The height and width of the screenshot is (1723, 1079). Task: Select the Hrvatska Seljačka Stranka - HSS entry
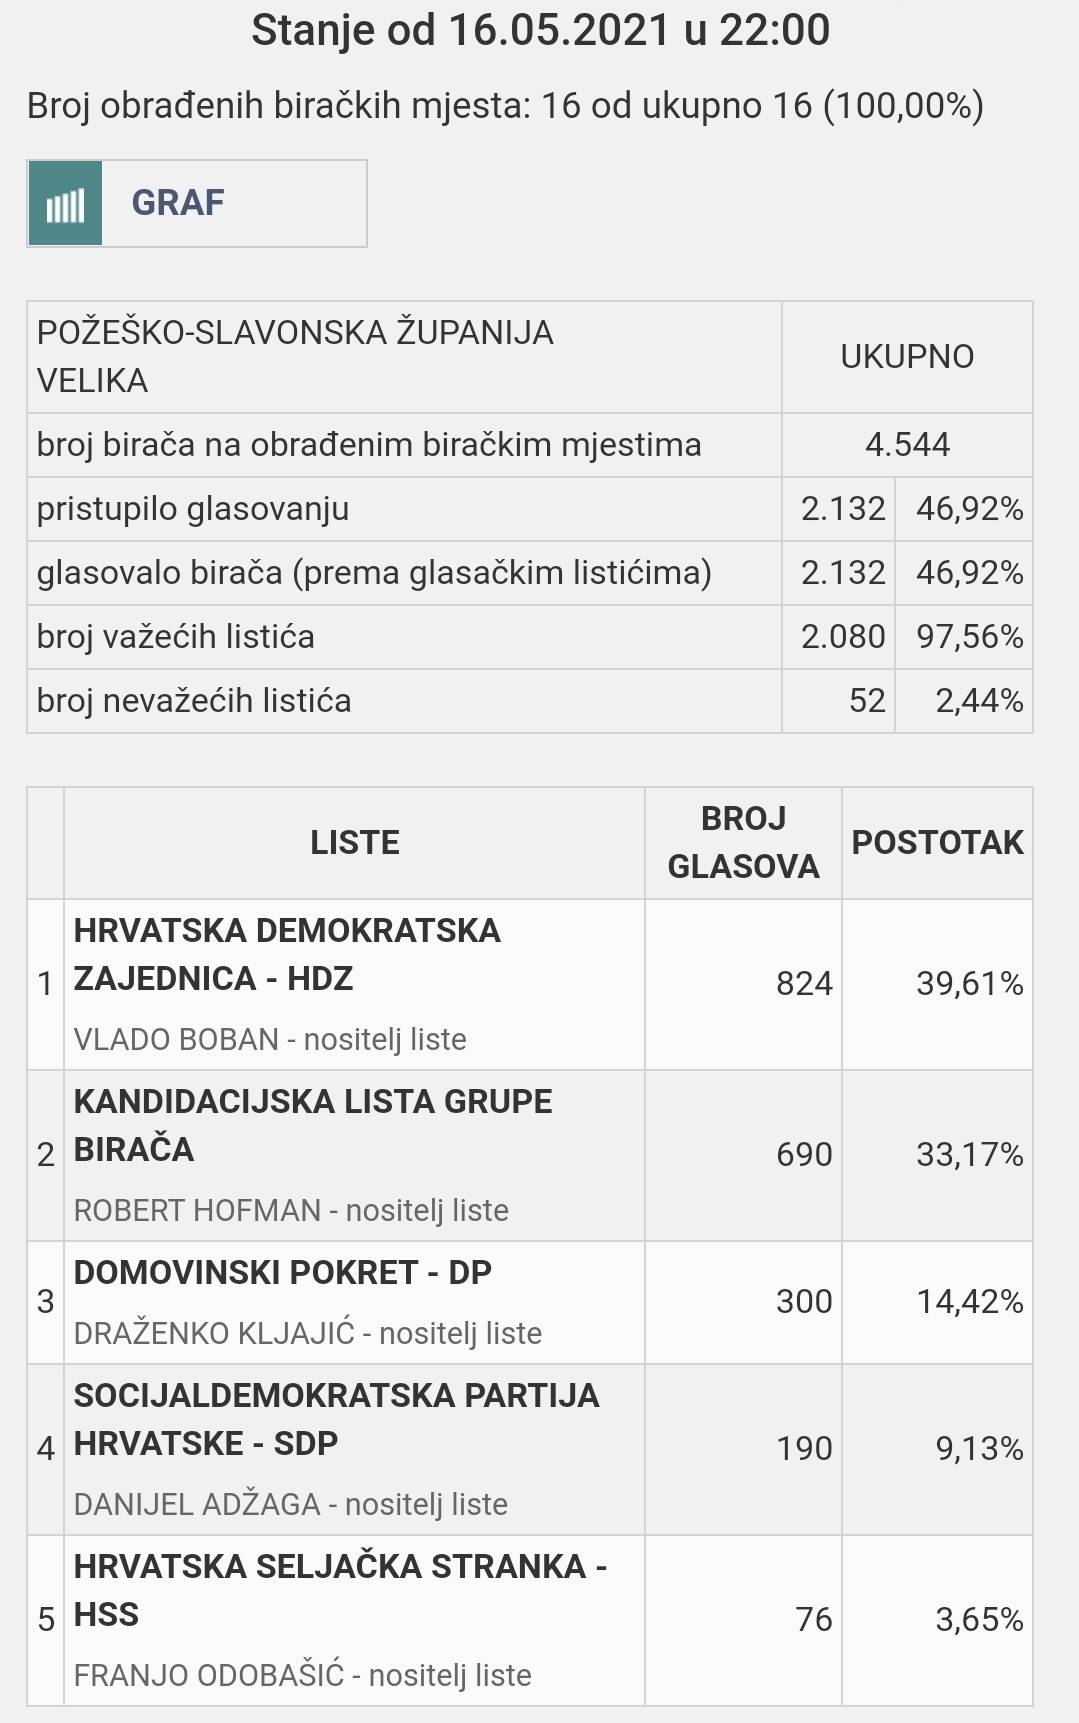[x=340, y=1590]
